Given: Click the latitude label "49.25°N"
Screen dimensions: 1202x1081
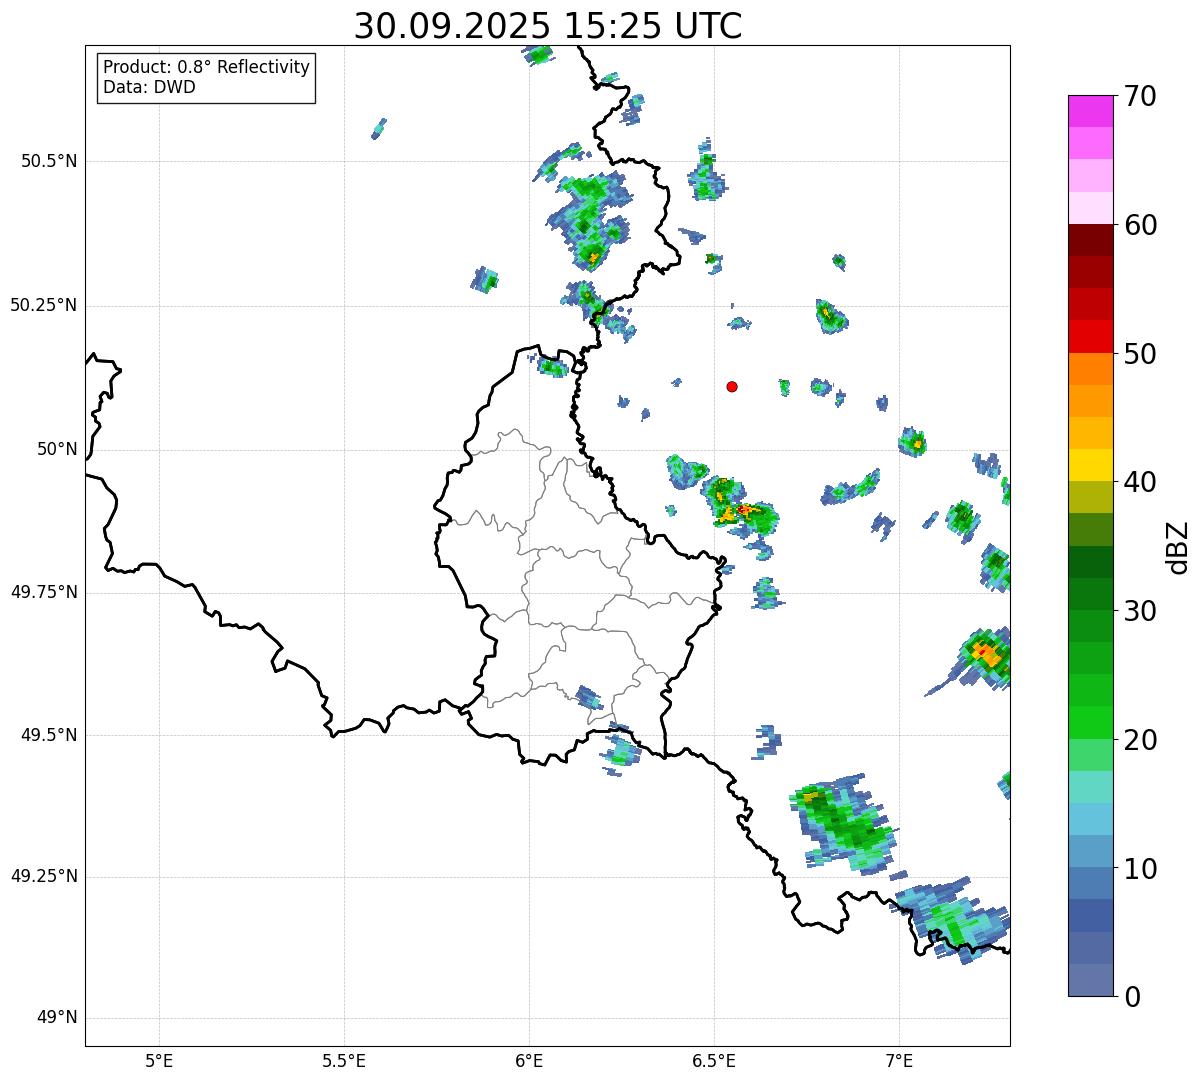Looking at the screenshot, I should pyautogui.click(x=44, y=877).
